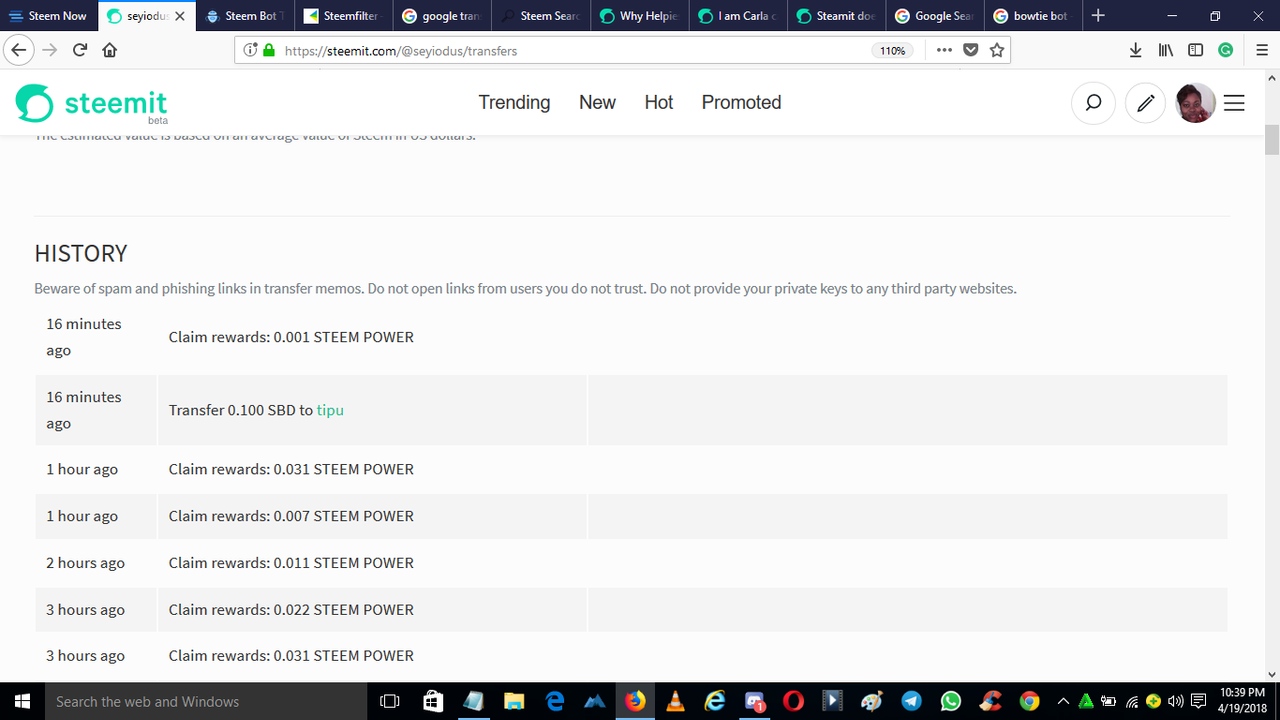
Task: Open the Firefox downloads panel
Action: (1136, 50)
